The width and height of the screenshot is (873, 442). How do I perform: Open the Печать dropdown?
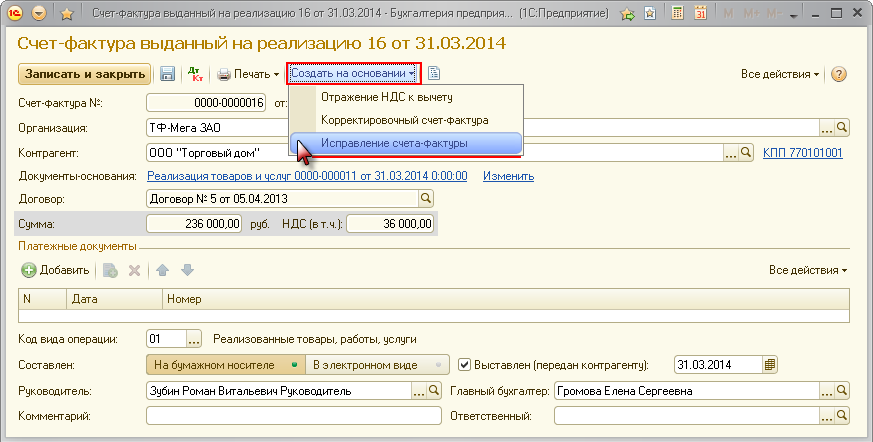(248, 74)
